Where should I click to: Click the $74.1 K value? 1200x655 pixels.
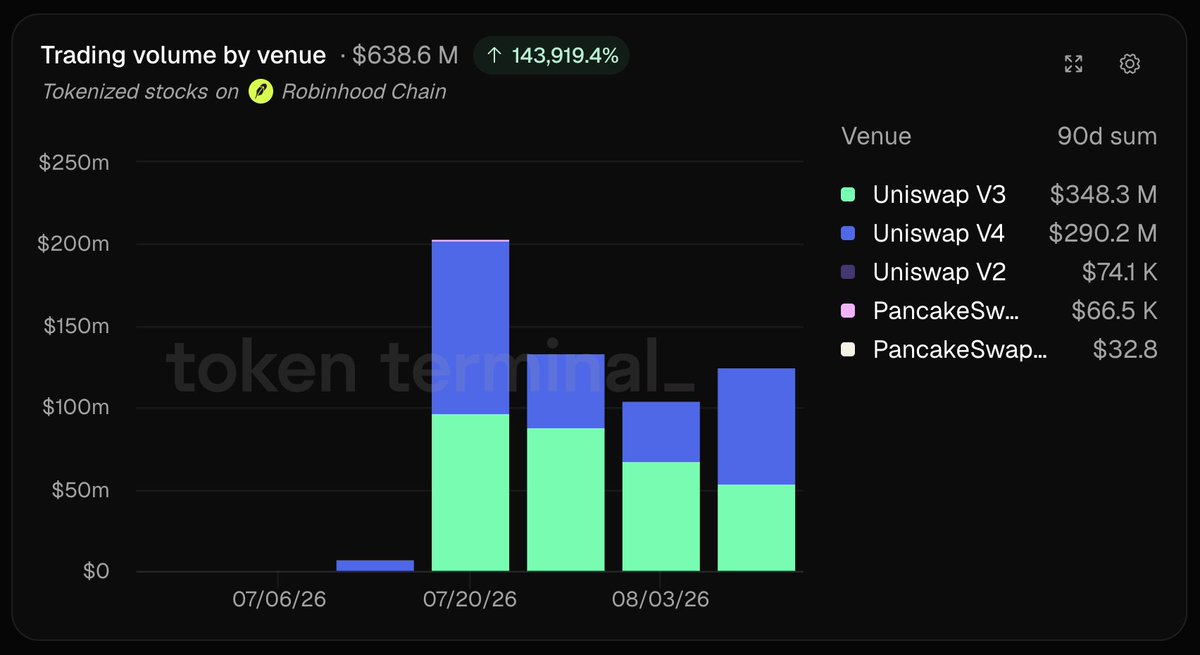pyautogui.click(x=1119, y=272)
